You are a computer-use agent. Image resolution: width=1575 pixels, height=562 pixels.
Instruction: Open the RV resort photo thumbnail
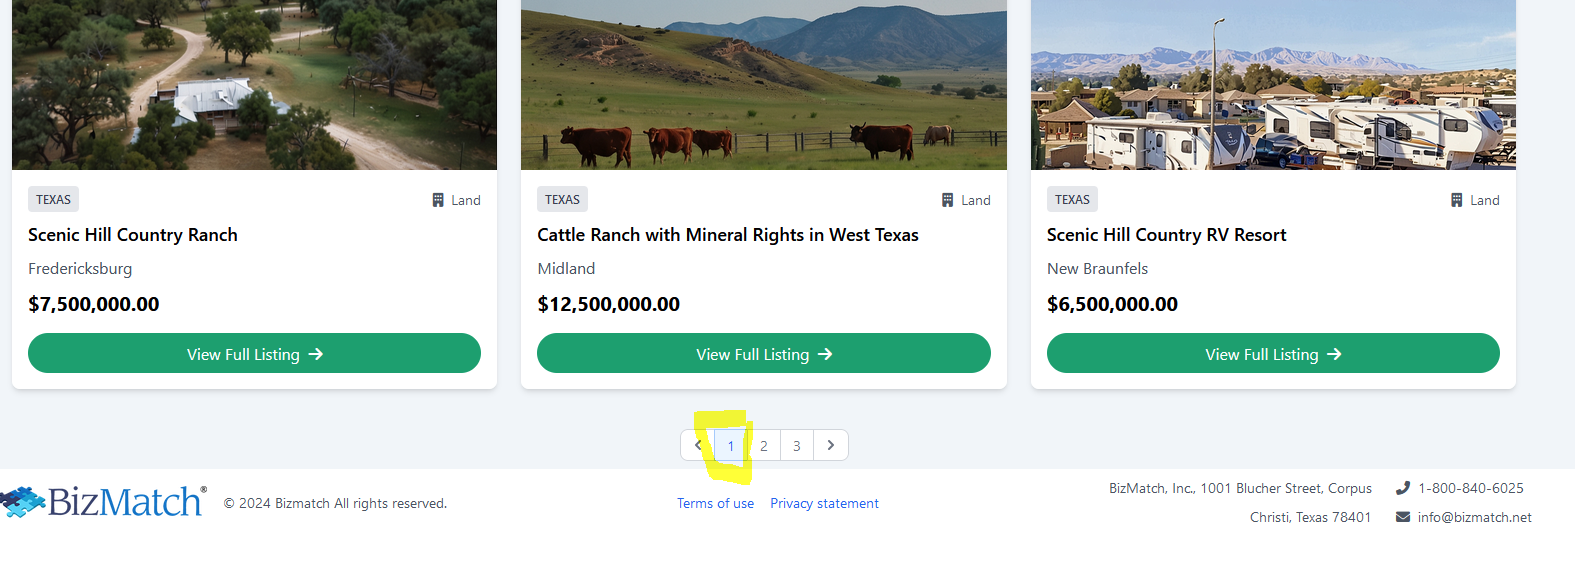click(x=1273, y=85)
